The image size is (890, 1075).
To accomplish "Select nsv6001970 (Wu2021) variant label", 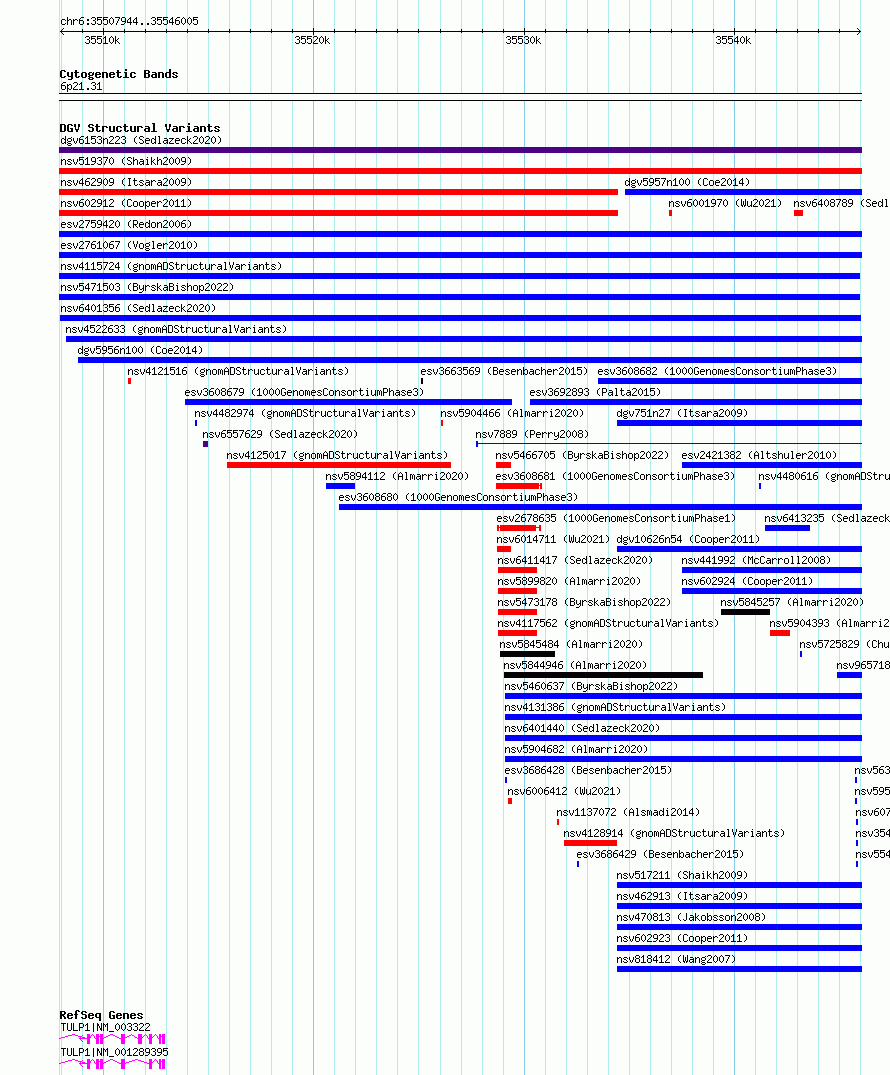I will pos(725,203).
